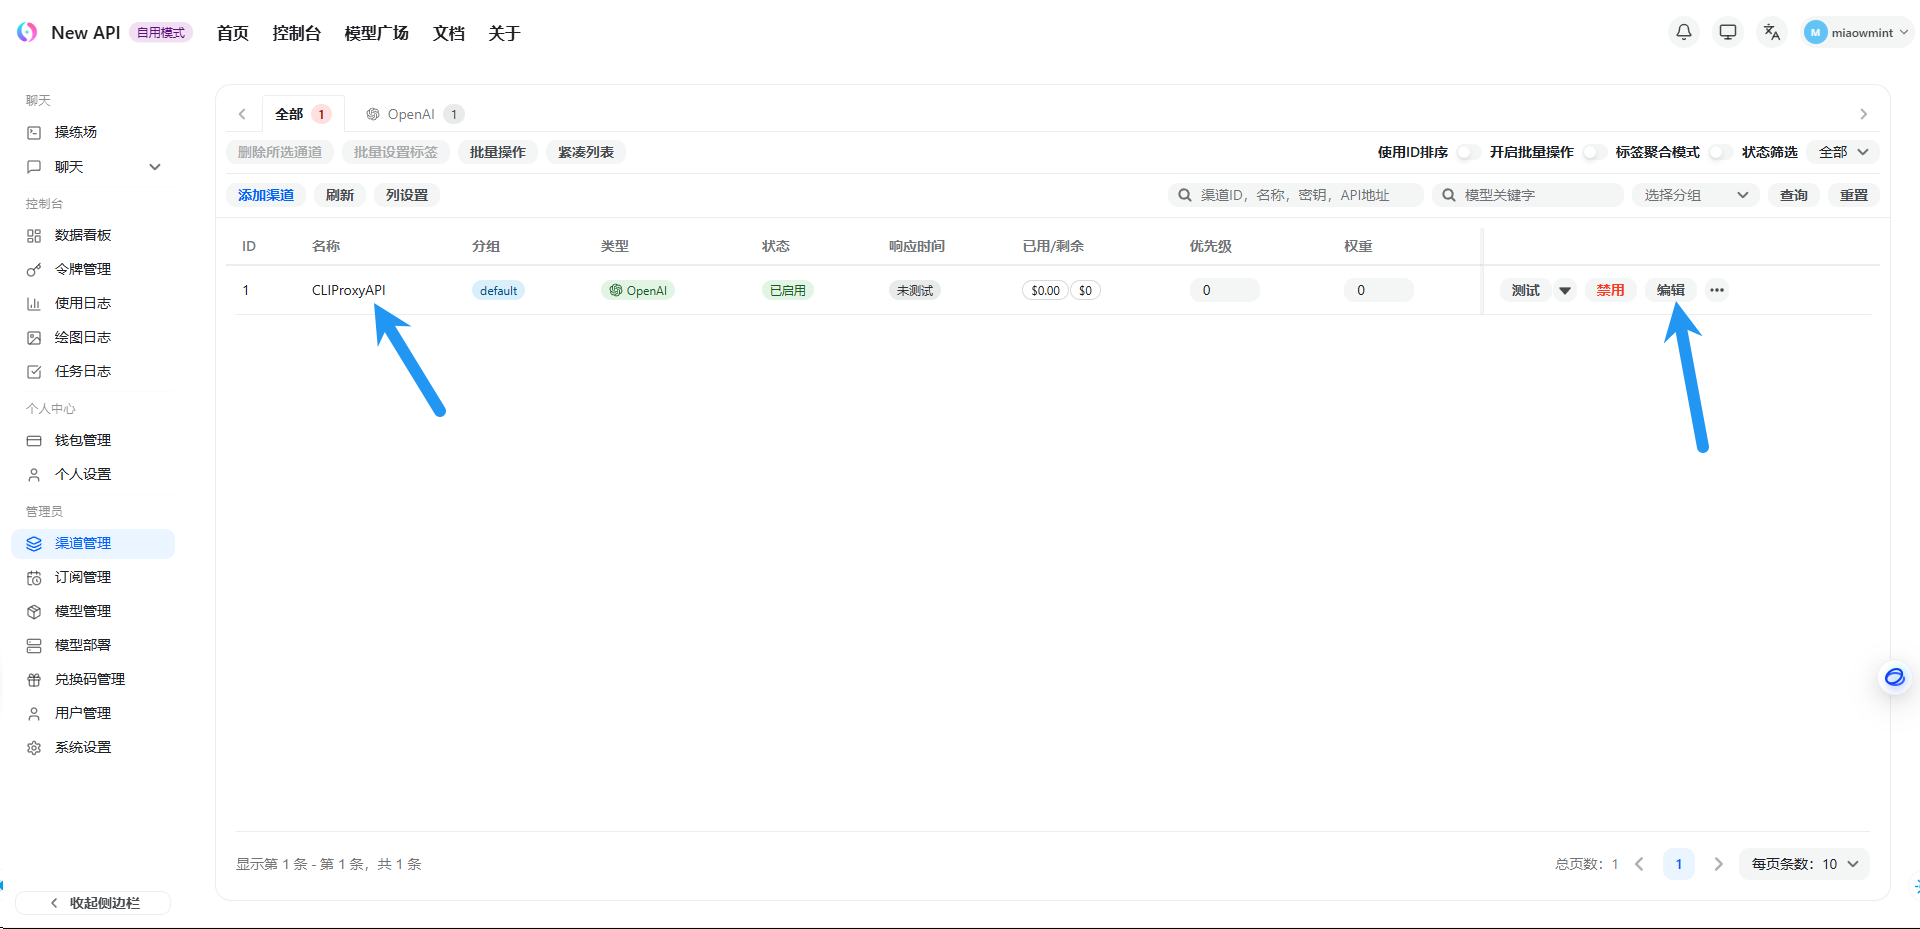
Task: Enable the 开启批量操作 switch
Action: click(x=1593, y=152)
